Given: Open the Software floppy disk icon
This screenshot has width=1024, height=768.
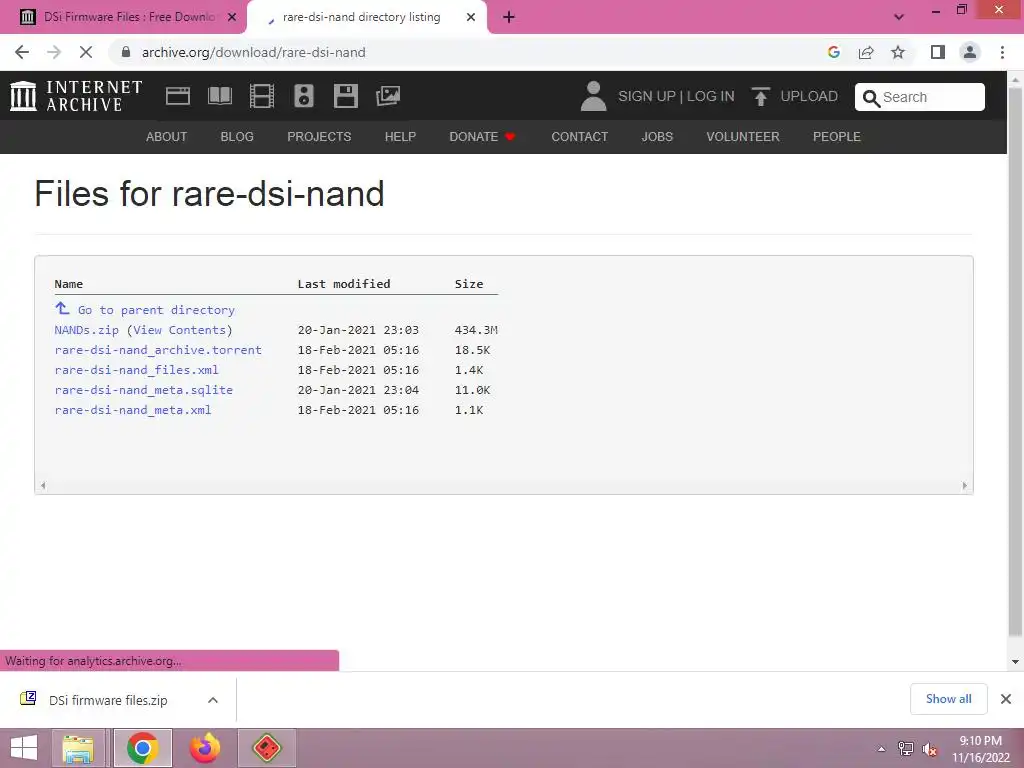Looking at the screenshot, I should [345, 96].
